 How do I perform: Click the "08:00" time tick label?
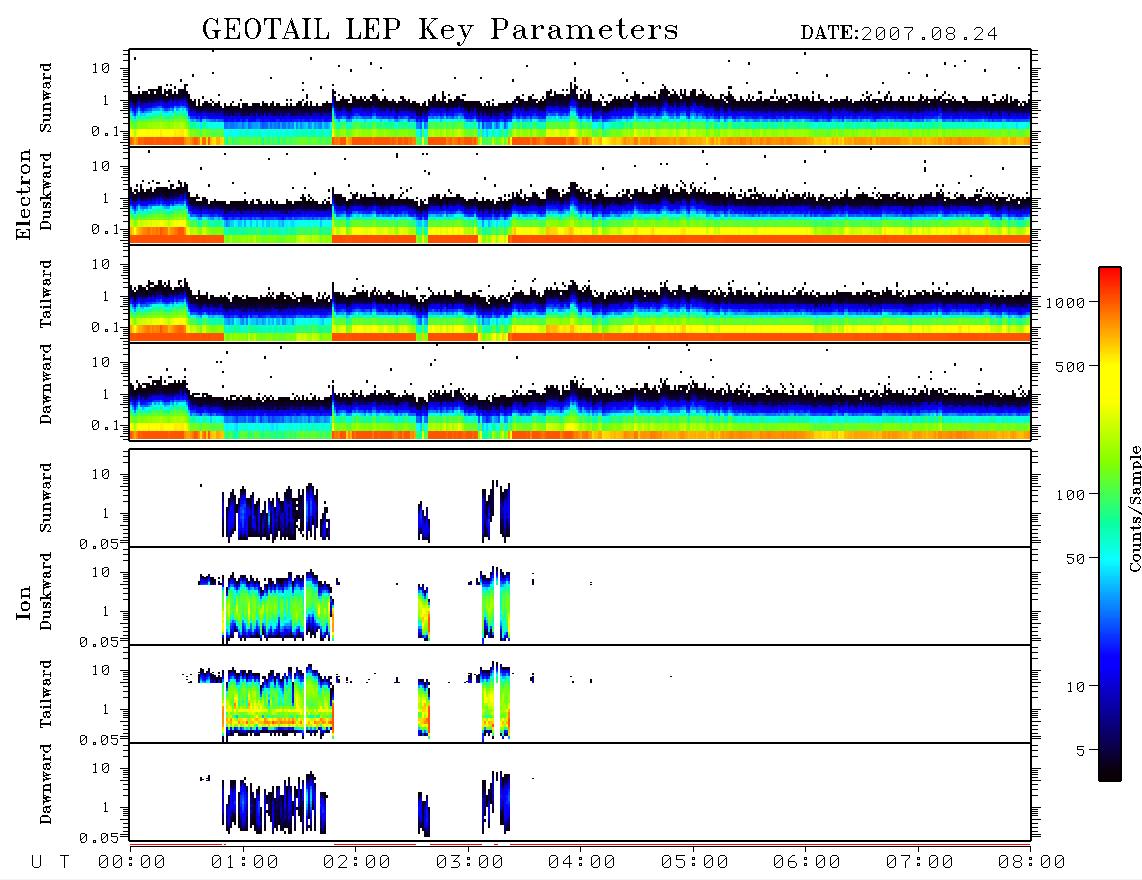1031,863
